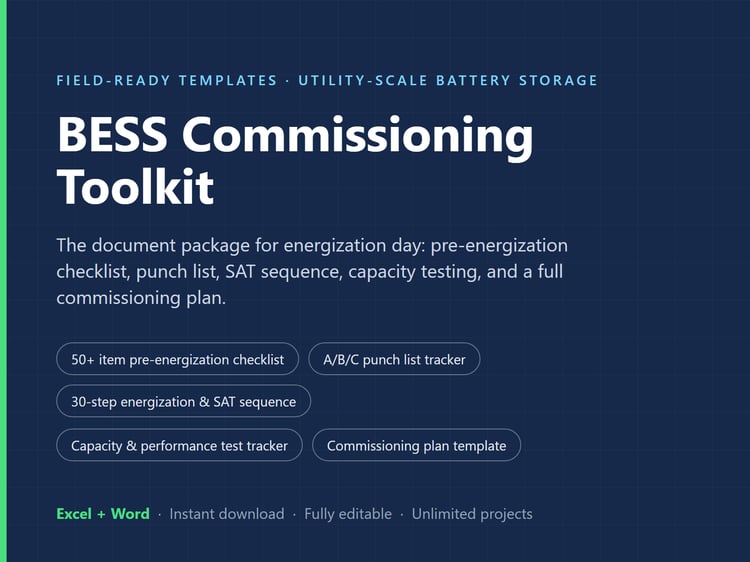Viewport: 750px width, 562px height.
Task: Click the word Commissioning in the headline
Action: coord(357,136)
